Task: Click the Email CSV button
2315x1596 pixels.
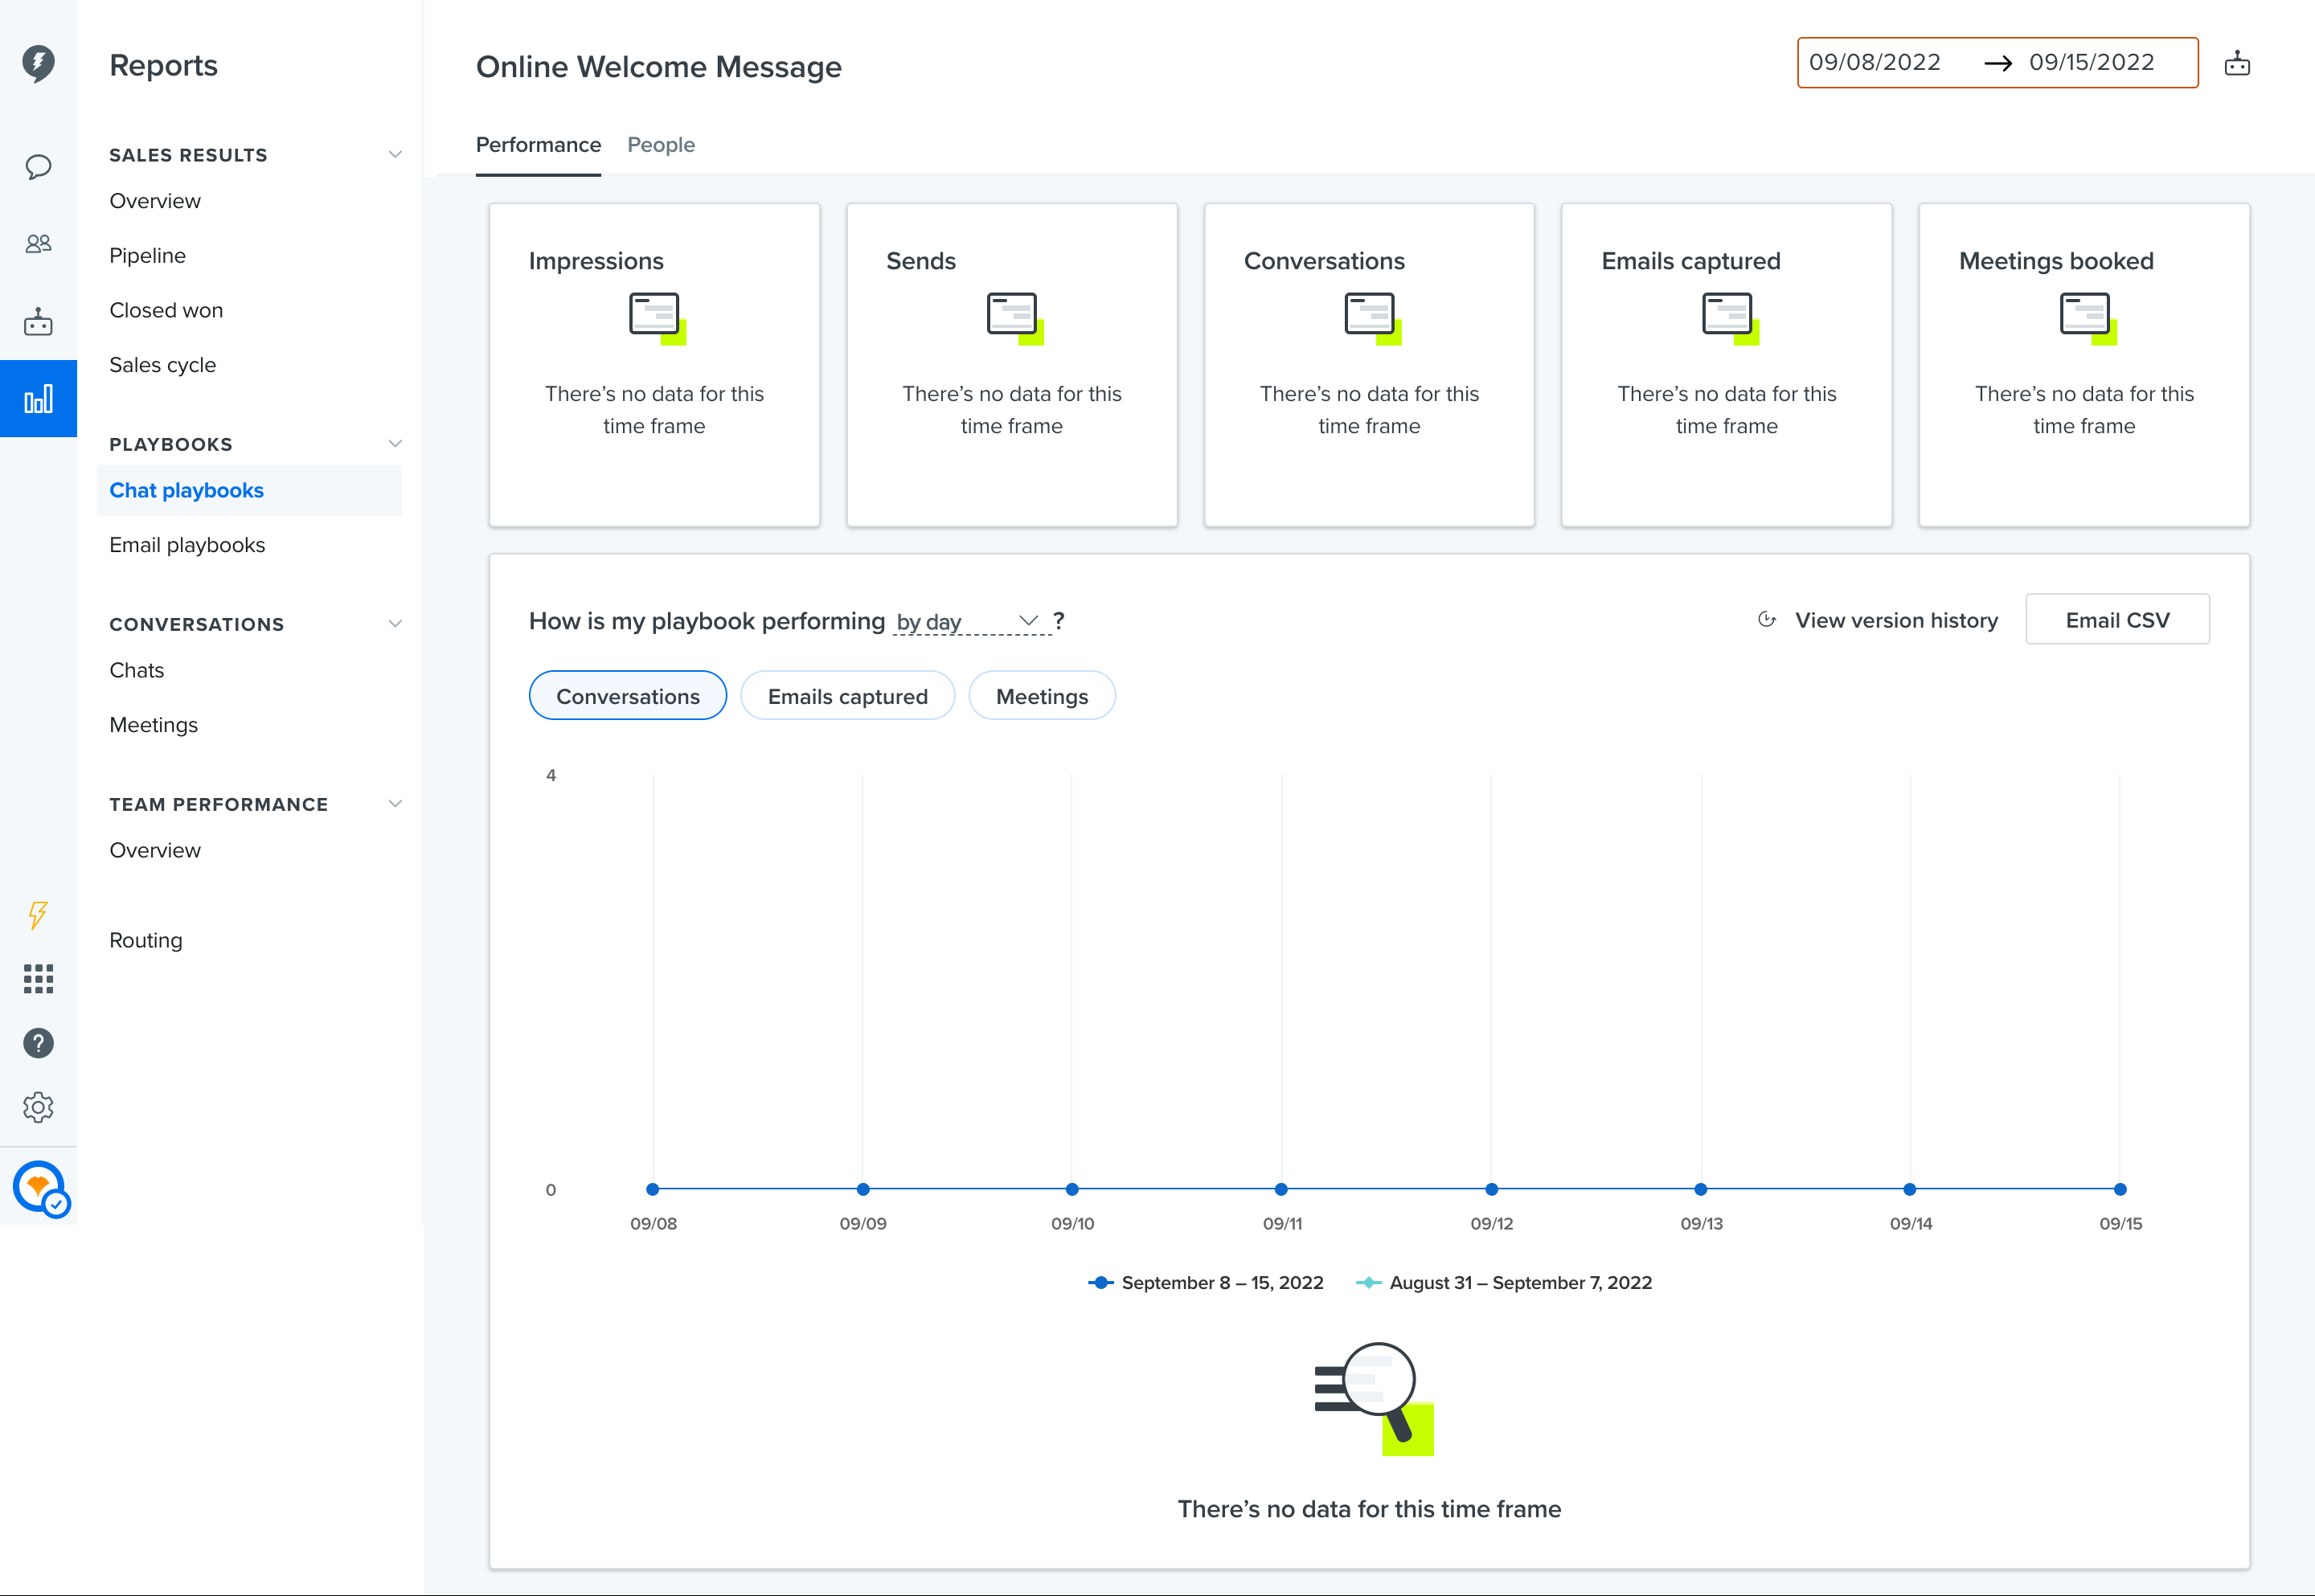Action: click(2117, 620)
